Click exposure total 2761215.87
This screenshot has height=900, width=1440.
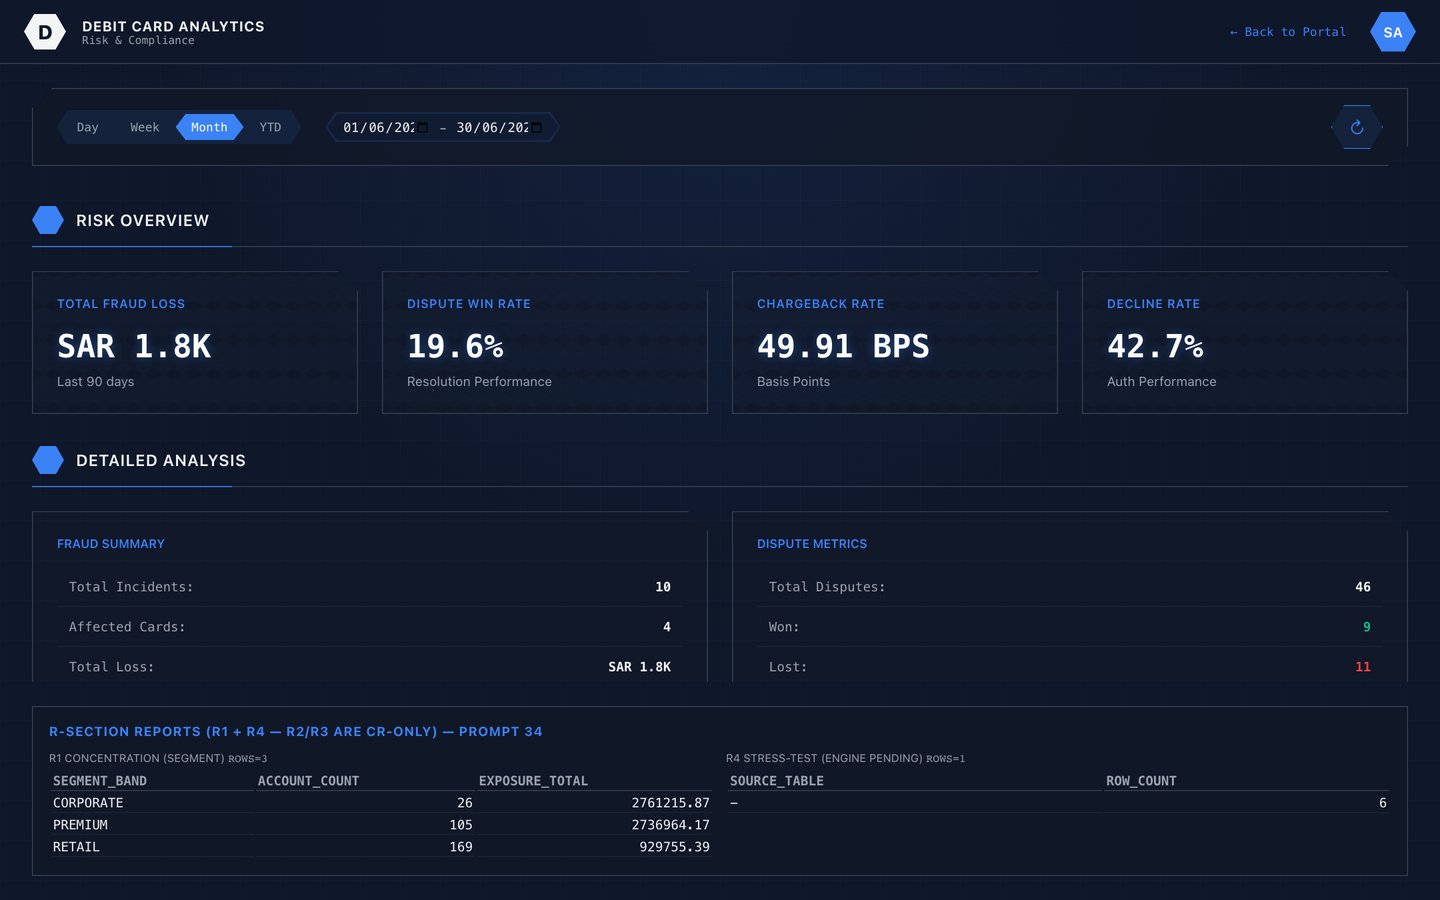click(670, 803)
